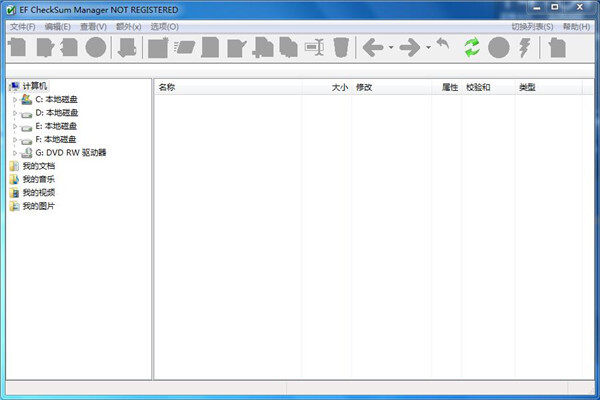Sort by the 校验和 column header

[488, 87]
